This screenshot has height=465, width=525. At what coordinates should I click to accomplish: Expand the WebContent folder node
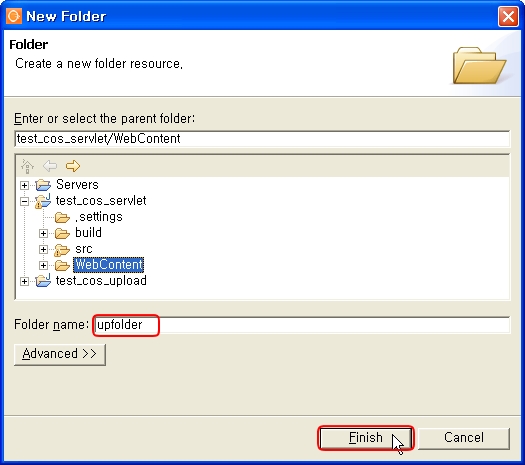[43, 265]
